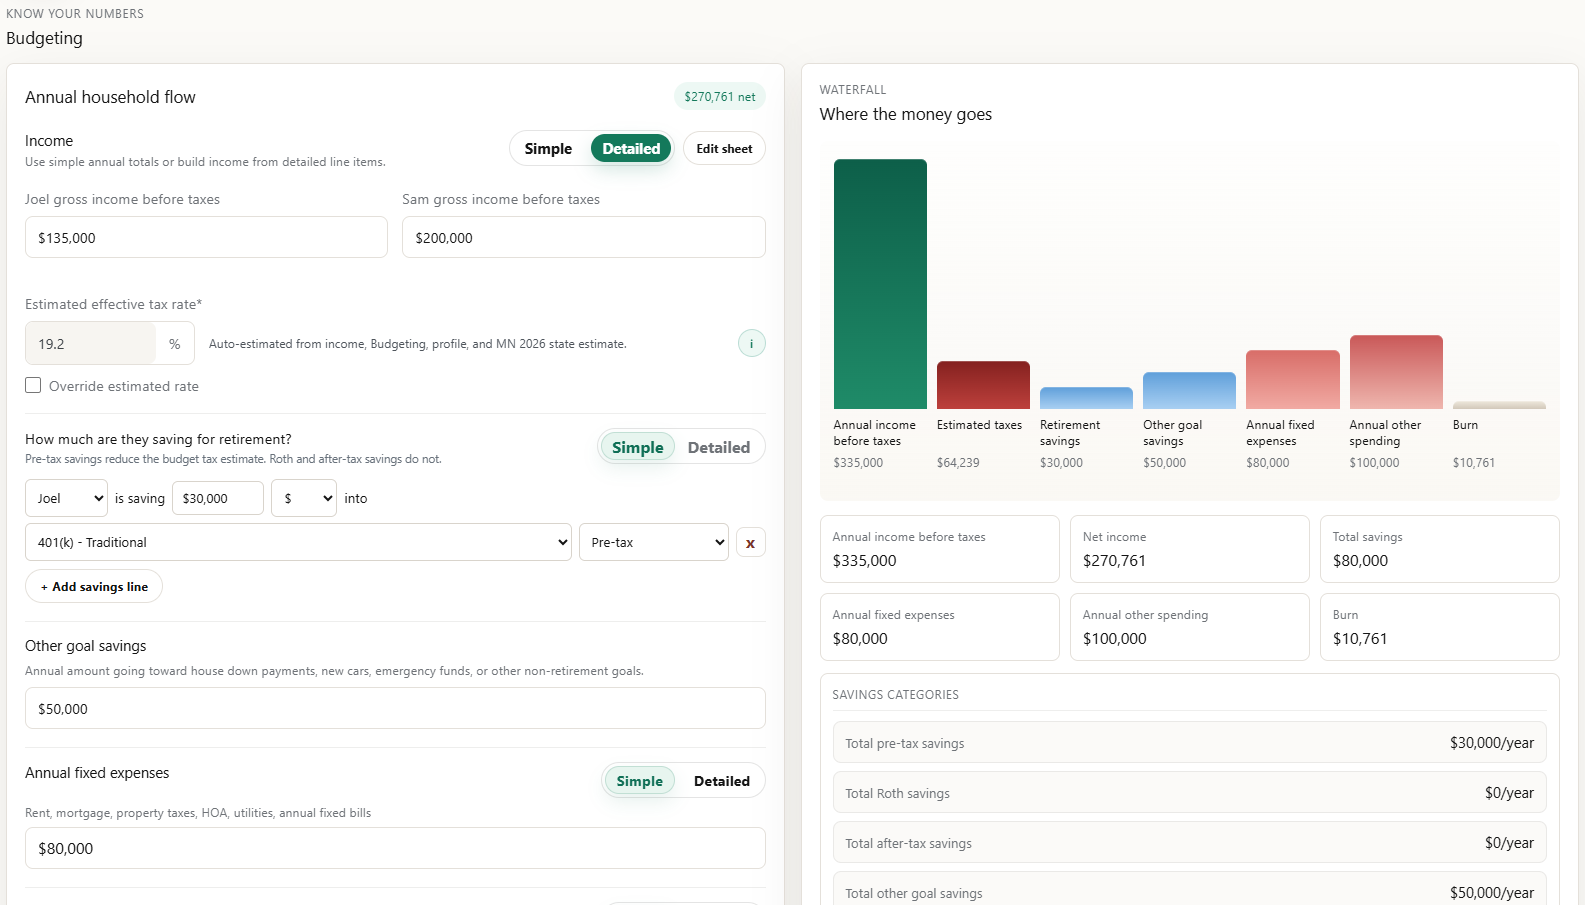1585x905 pixels.
Task: Edit Sam gross income field
Action: click(584, 237)
